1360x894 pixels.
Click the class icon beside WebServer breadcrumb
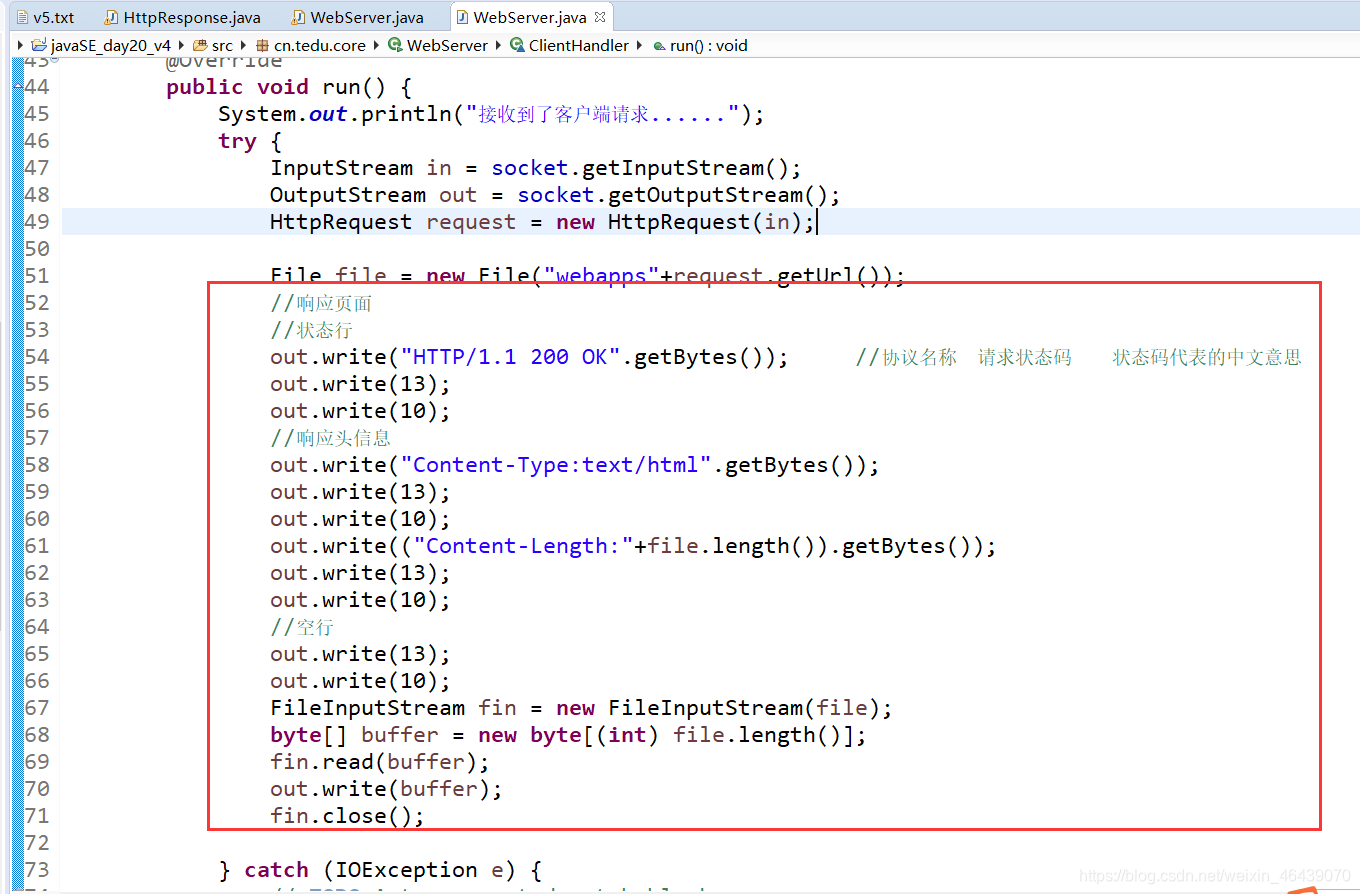[x=395, y=45]
